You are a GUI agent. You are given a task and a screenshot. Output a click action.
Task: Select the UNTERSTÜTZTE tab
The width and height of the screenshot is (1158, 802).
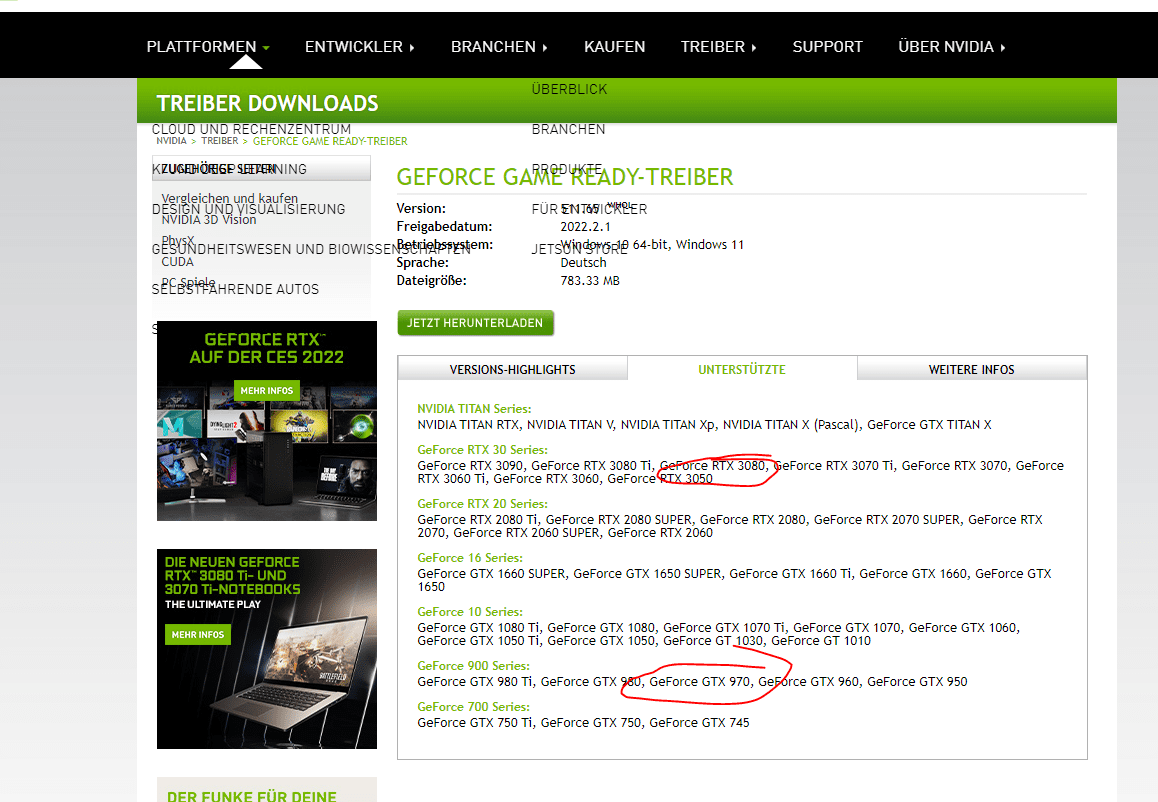tap(742, 369)
